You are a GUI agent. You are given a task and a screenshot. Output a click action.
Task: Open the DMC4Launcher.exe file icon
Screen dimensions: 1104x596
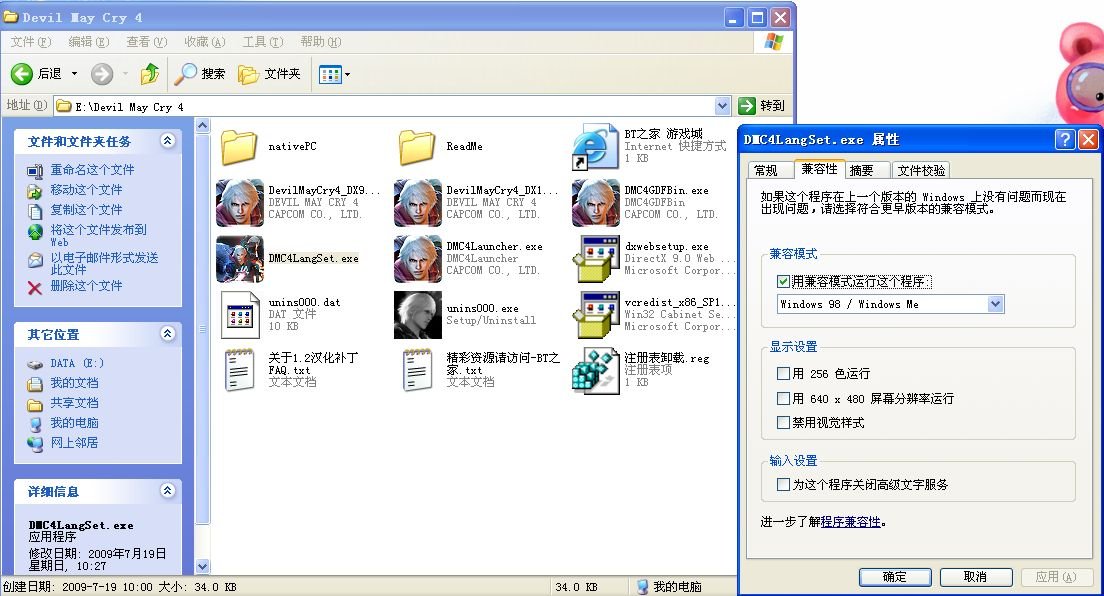(x=418, y=259)
